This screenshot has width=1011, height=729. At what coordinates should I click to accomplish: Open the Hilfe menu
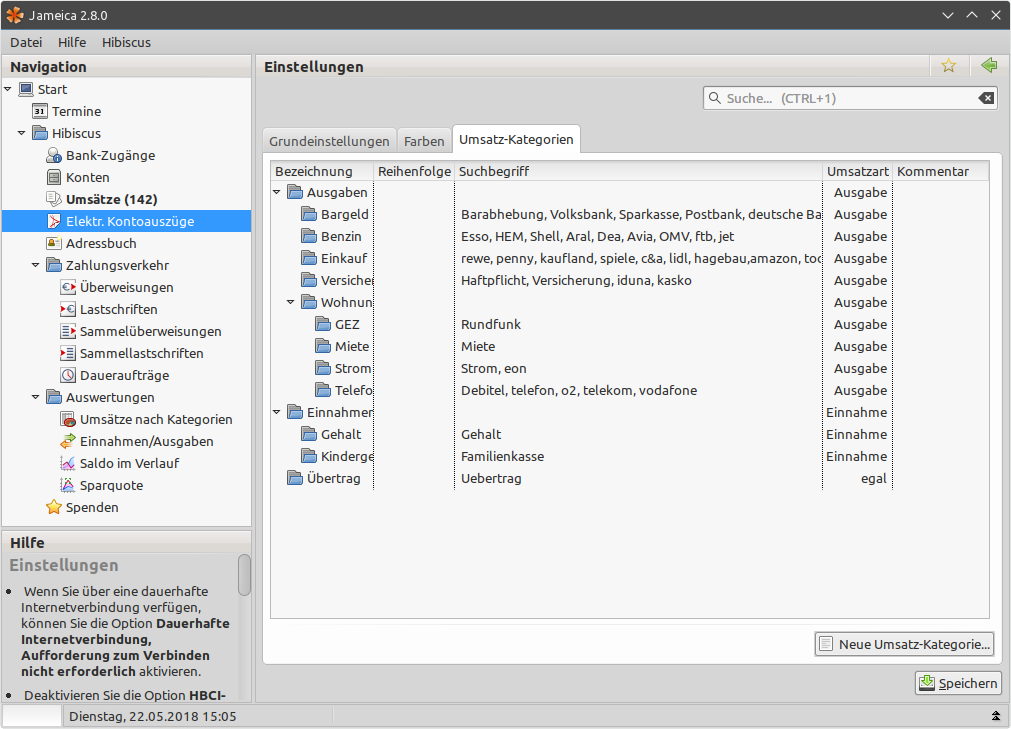click(x=72, y=43)
